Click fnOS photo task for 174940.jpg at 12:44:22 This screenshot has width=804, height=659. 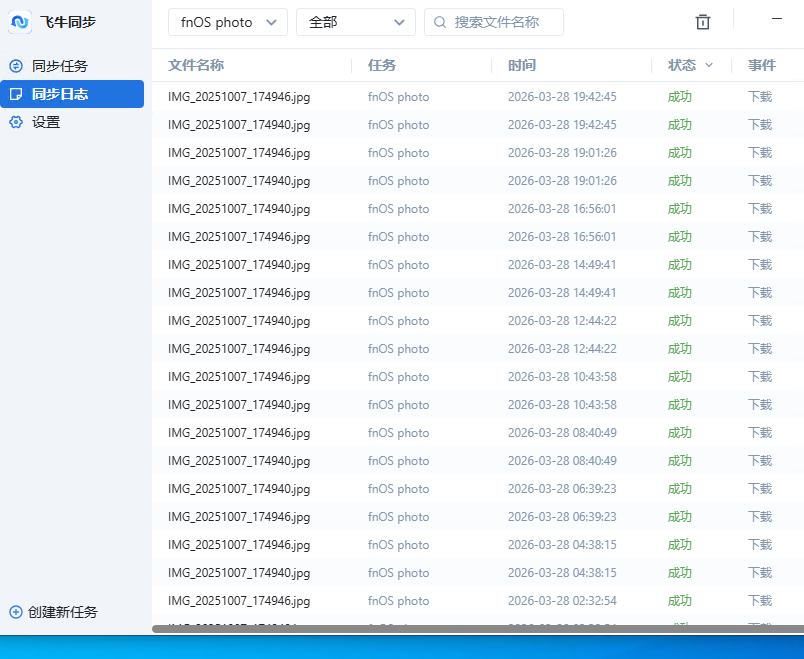click(x=398, y=321)
